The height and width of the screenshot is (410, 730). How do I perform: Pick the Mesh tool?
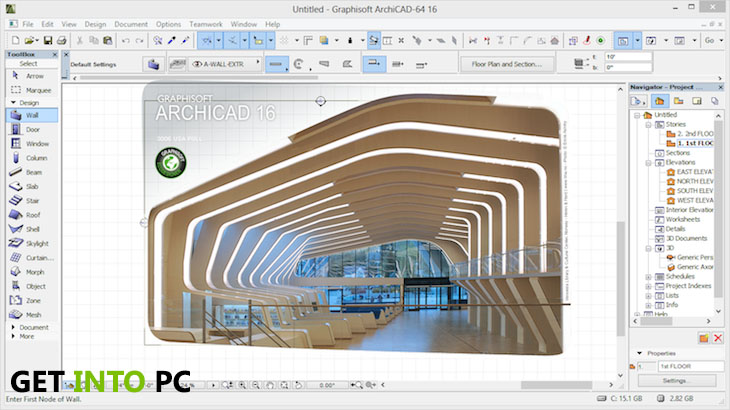click(32, 315)
